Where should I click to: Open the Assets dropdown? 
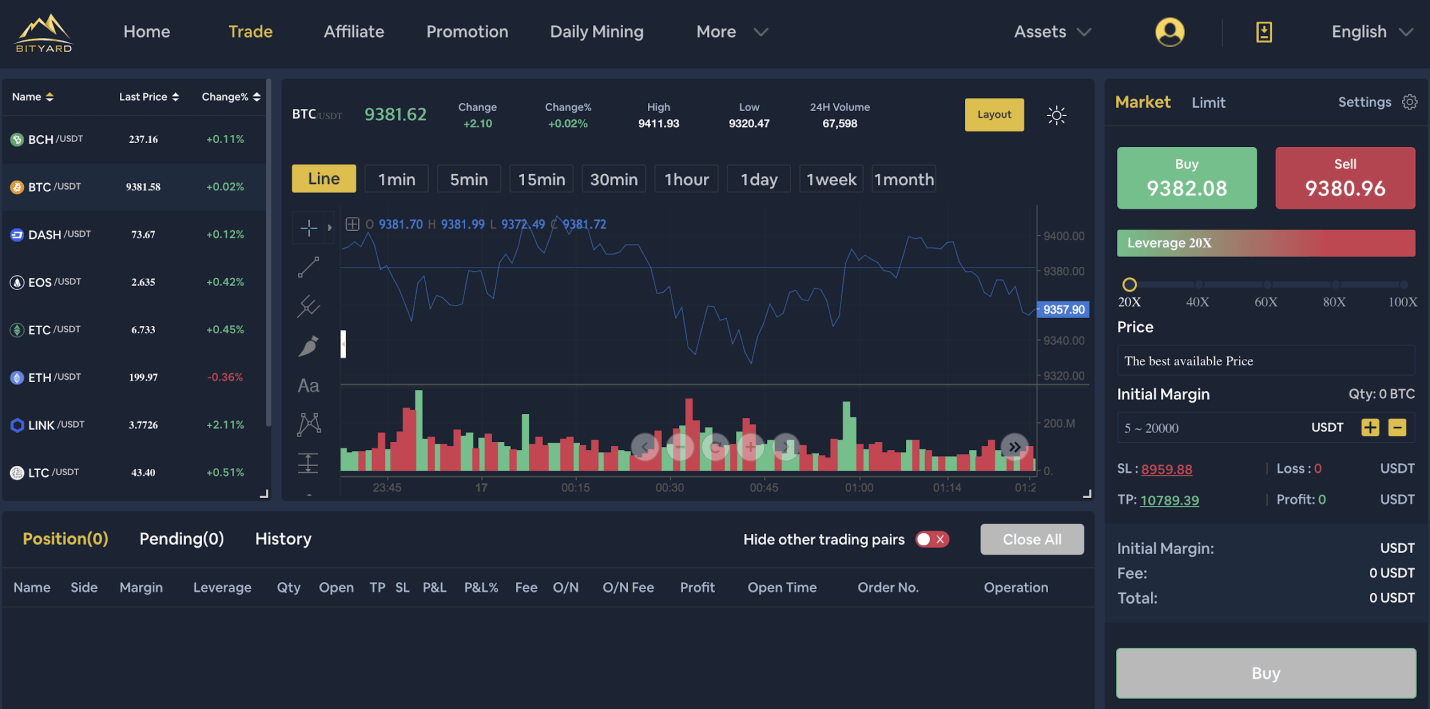point(1052,32)
